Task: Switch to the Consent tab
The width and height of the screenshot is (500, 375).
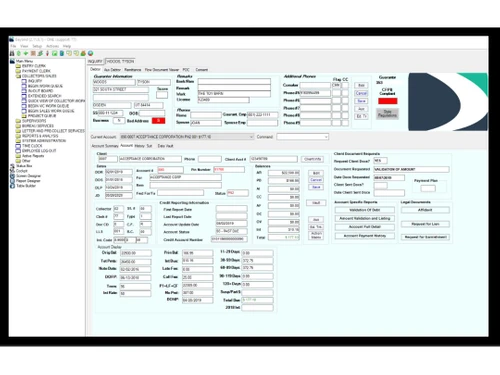Action: click(x=202, y=70)
